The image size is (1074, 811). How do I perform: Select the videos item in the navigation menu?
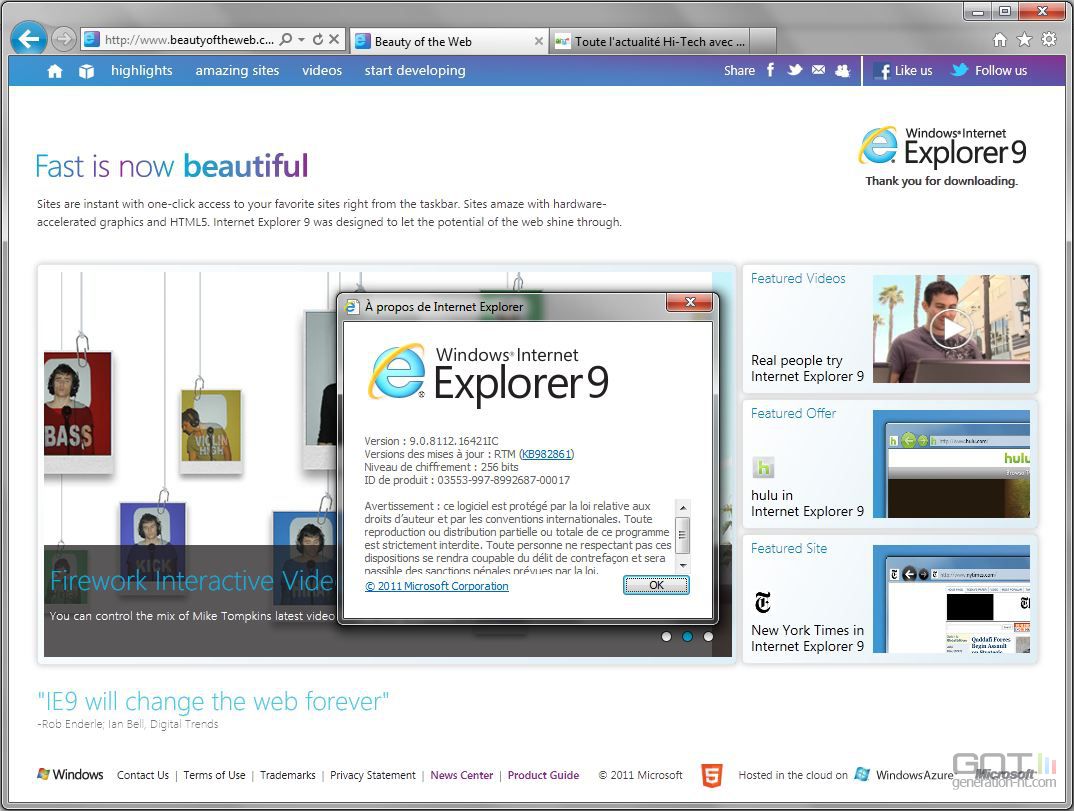click(x=321, y=70)
